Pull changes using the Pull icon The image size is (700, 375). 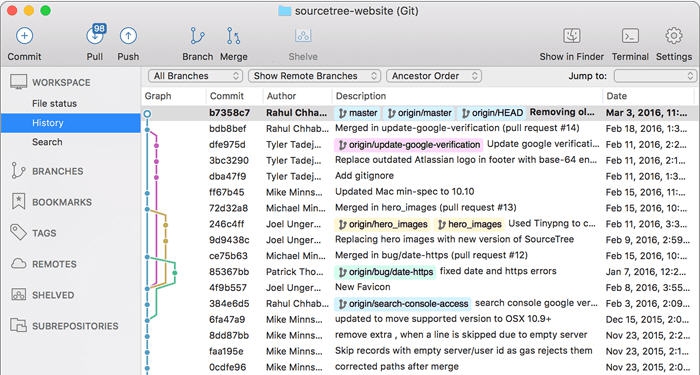[x=95, y=36]
